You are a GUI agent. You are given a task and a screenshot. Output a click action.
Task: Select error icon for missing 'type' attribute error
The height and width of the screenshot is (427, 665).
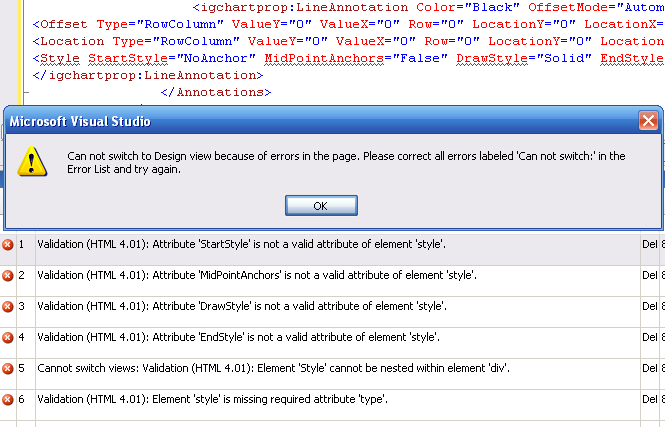(8, 399)
